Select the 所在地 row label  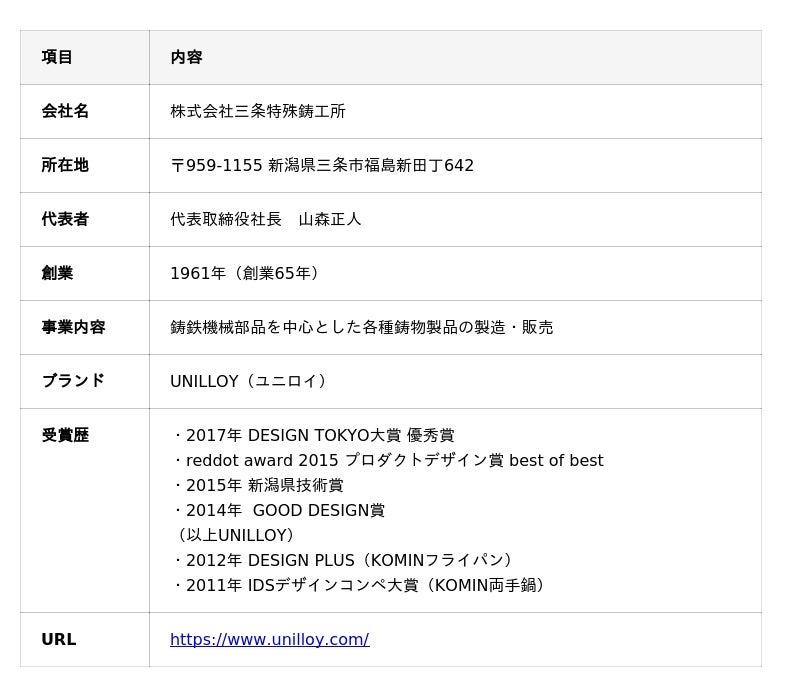[65, 165]
